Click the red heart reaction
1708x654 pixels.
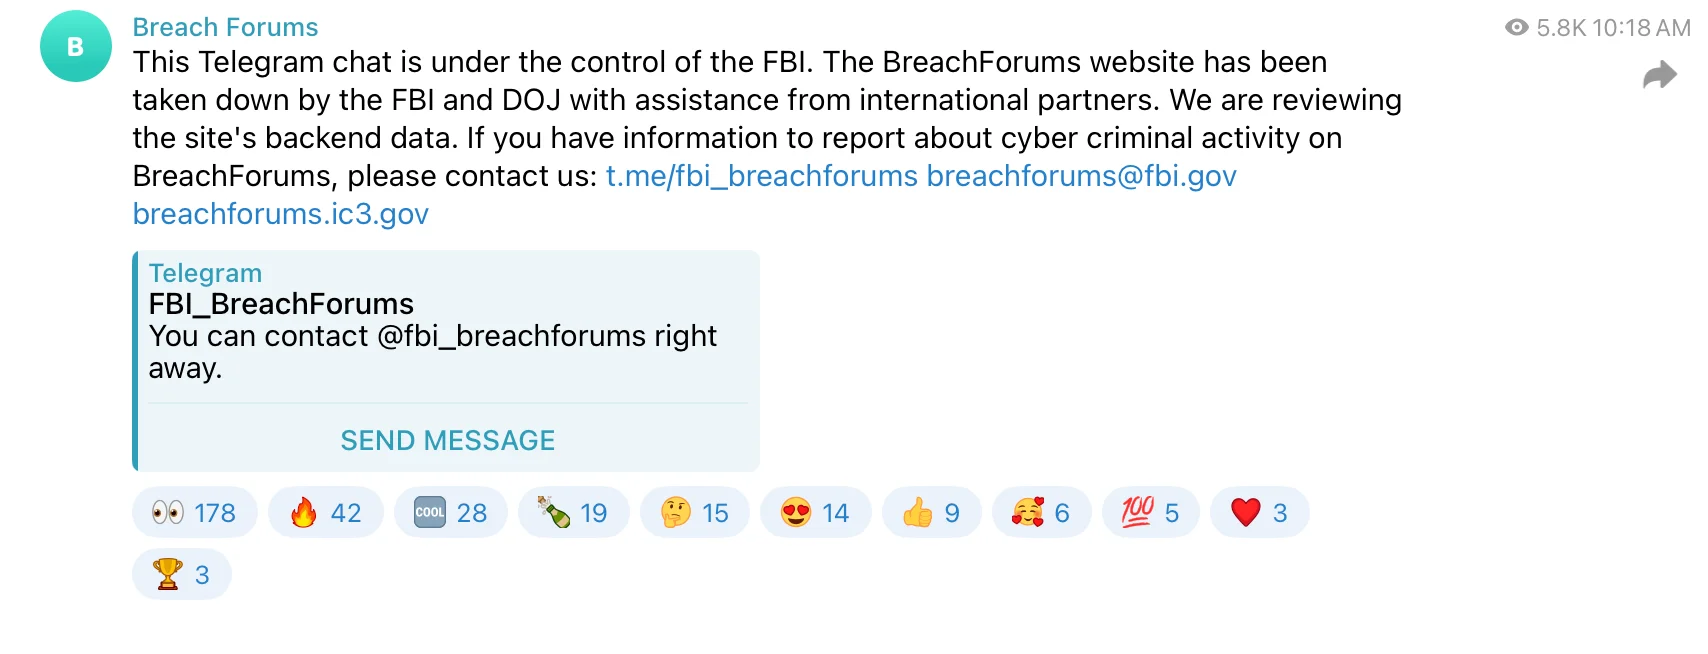(1259, 513)
